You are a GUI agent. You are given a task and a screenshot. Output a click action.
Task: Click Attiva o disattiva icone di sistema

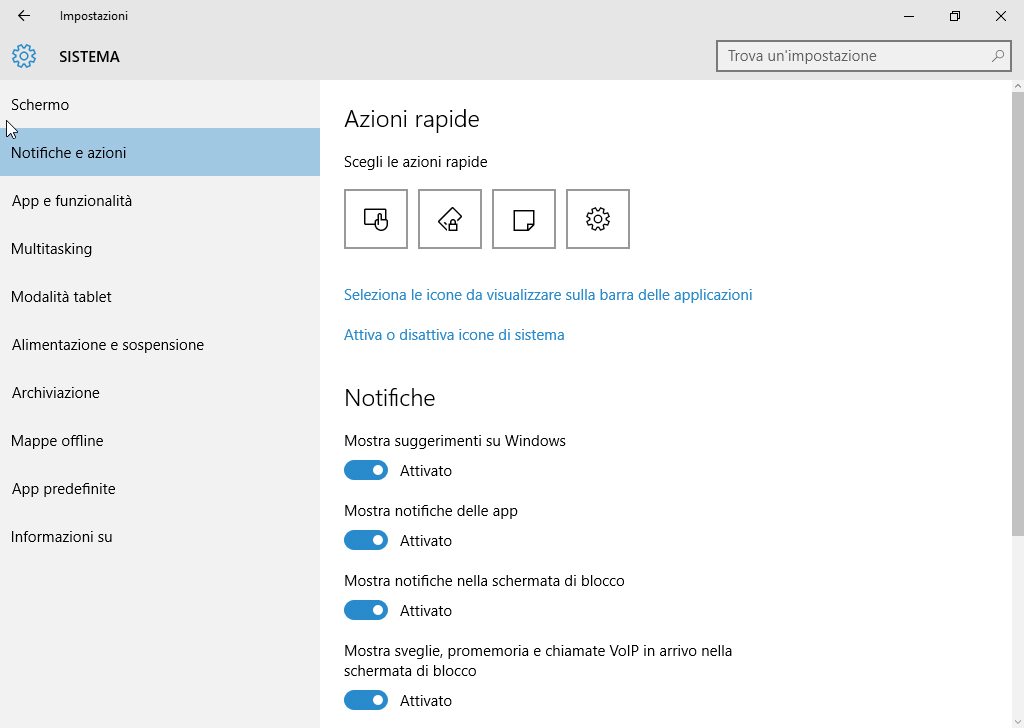454,335
